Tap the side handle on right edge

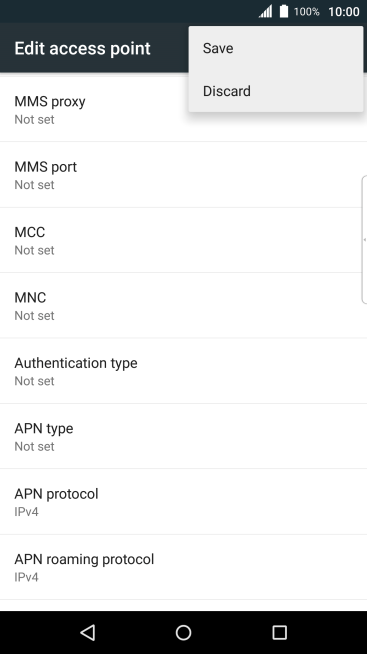364,239
